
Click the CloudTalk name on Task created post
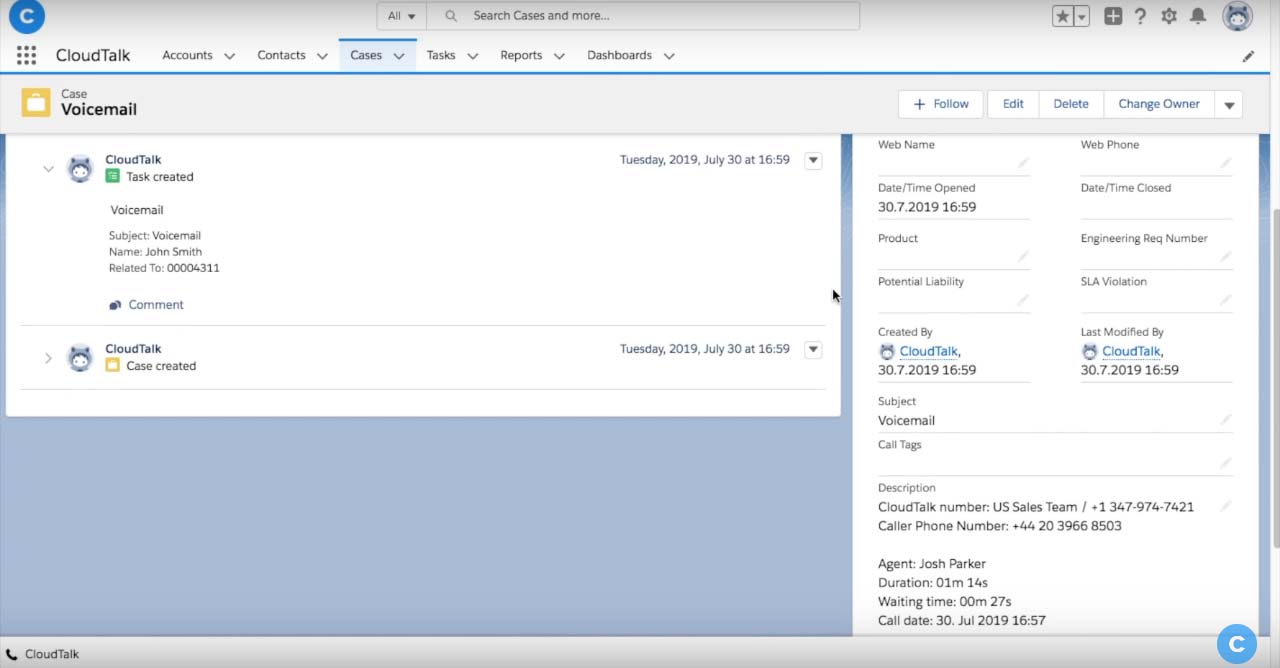coord(133,159)
